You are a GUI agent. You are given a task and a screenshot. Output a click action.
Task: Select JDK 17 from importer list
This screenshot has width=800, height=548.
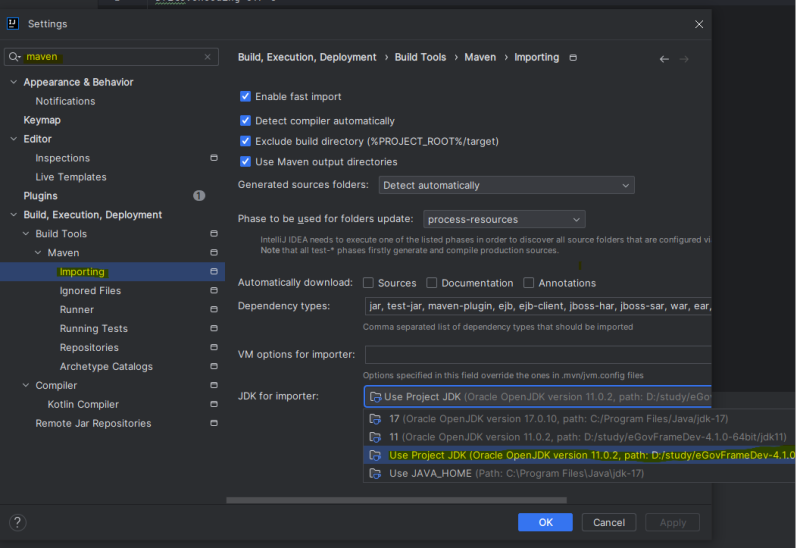point(579,419)
